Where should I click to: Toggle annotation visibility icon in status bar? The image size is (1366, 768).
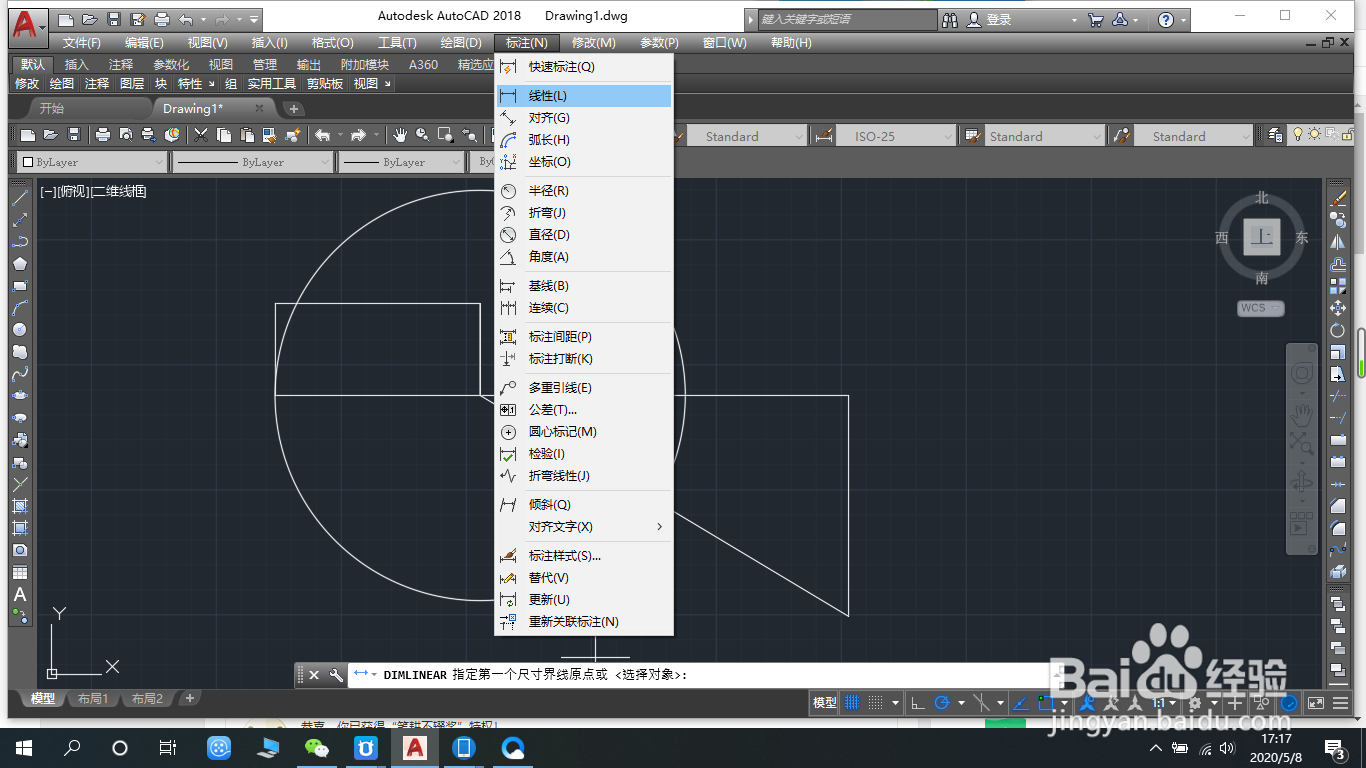[1087, 703]
